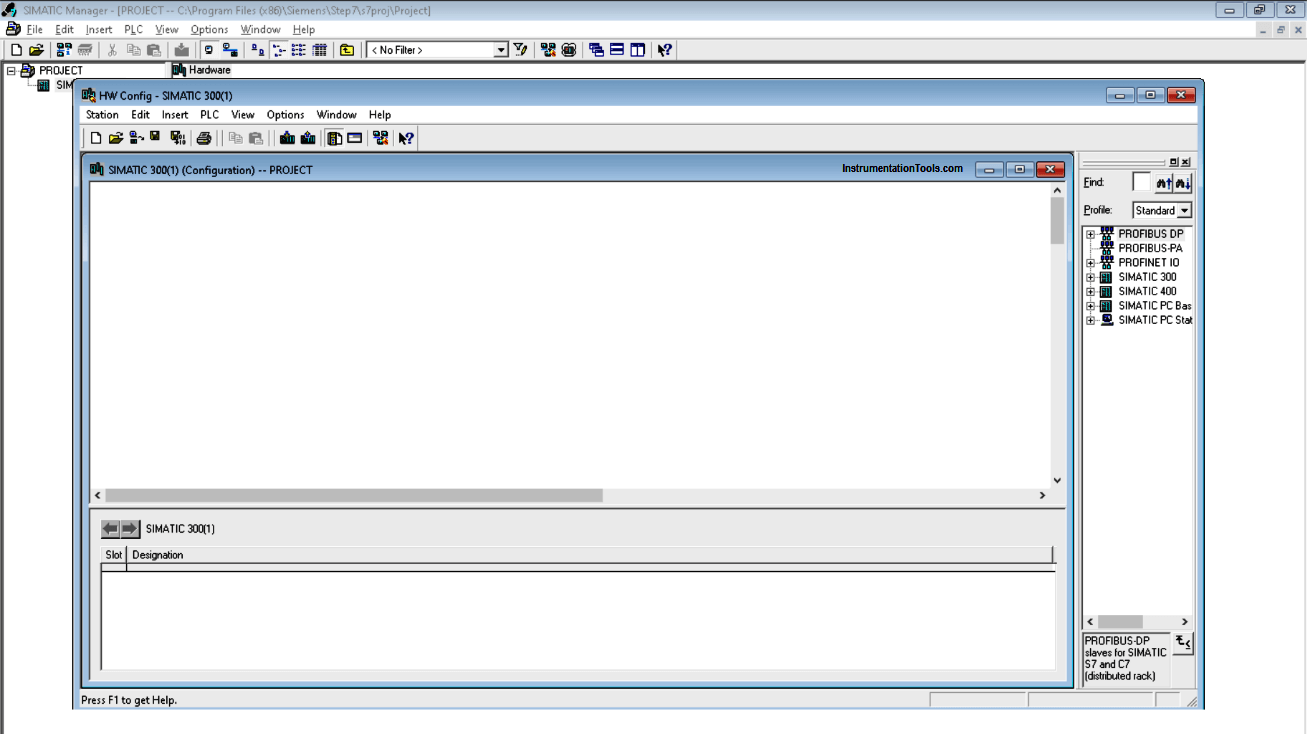1308x734 pixels.
Task: Click the configuration pane horizontal scrollbar thumb
Action: pos(354,496)
